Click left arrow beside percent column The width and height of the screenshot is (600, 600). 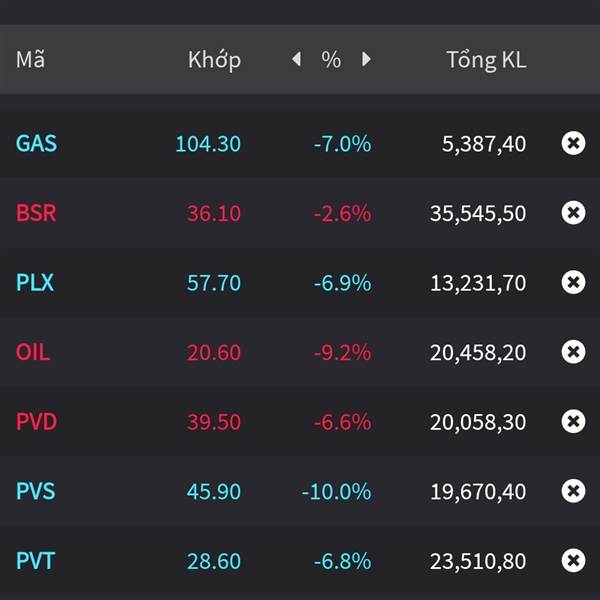[296, 60]
